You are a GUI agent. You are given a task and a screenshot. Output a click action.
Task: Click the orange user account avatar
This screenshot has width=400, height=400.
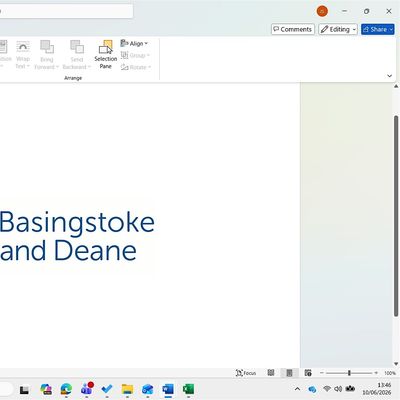pyautogui.click(x=322, y=11)
